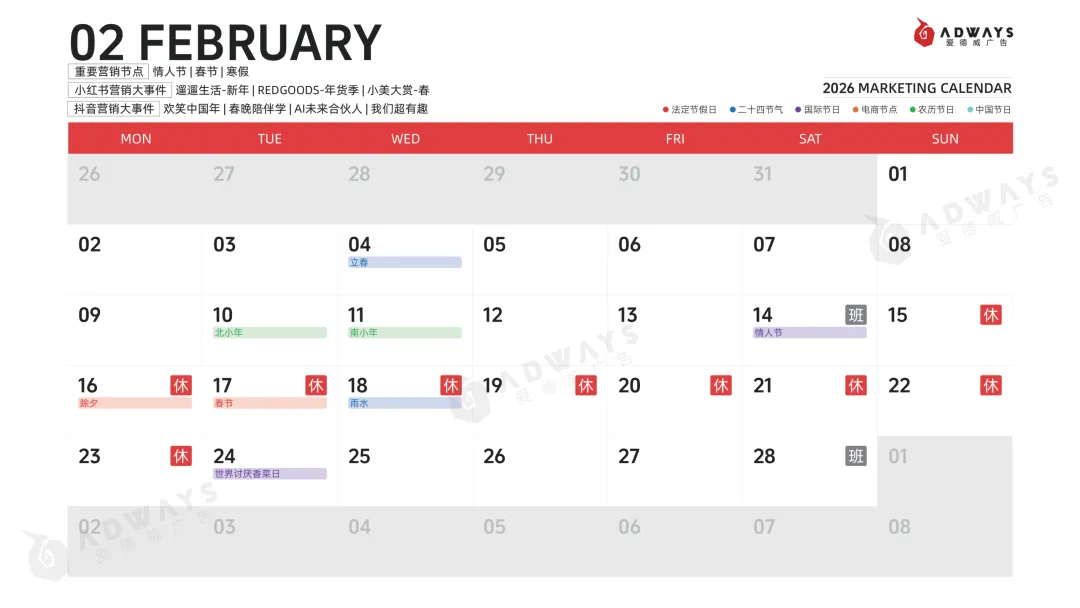Click the red 法定节假日 legend dot
The height and width of the screenshot is (608, 1080).
[x=665, y=110]
